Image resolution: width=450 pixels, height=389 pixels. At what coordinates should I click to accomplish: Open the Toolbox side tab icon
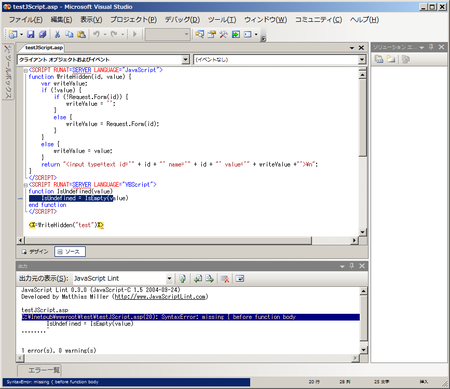7,49
